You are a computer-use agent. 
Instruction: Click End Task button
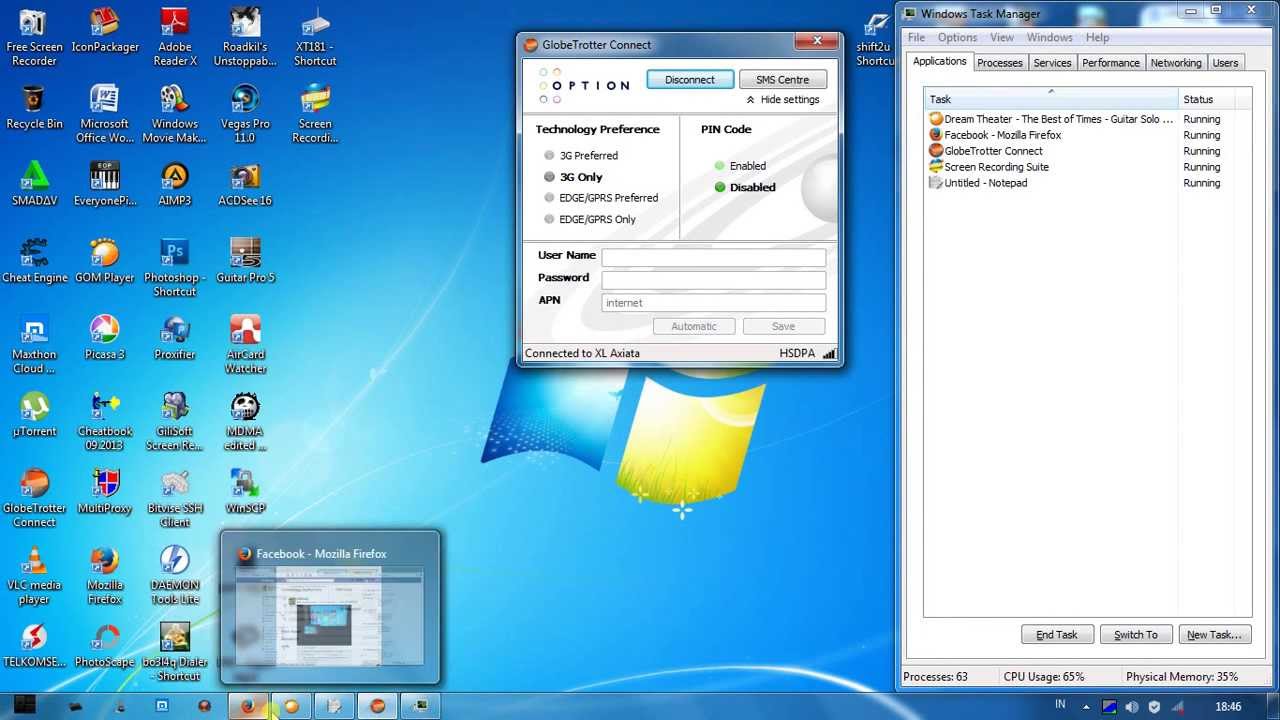pos(1057,635)
